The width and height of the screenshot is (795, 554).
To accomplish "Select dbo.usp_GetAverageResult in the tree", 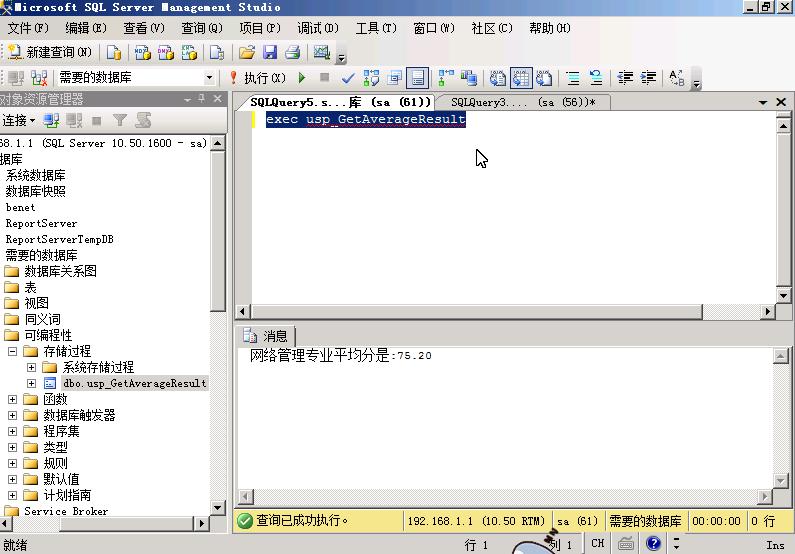I will tap(135, 383).
